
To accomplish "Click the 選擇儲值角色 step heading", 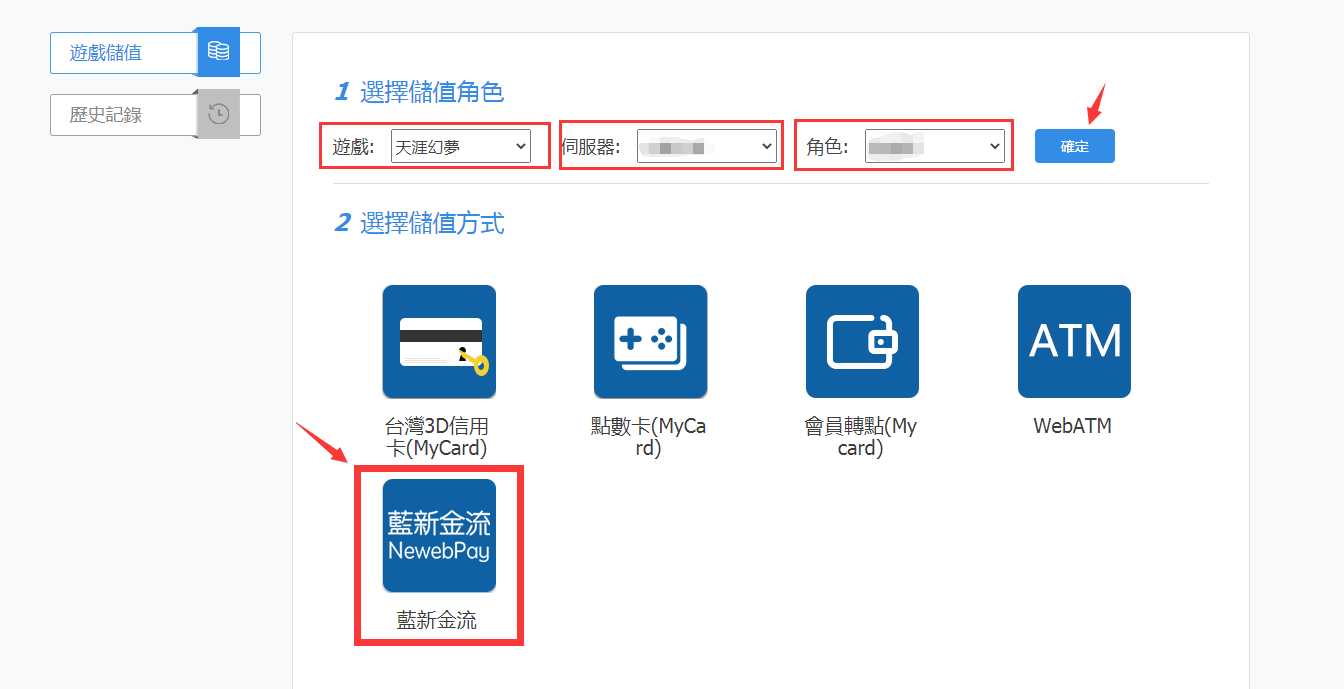I will [431, 93].
